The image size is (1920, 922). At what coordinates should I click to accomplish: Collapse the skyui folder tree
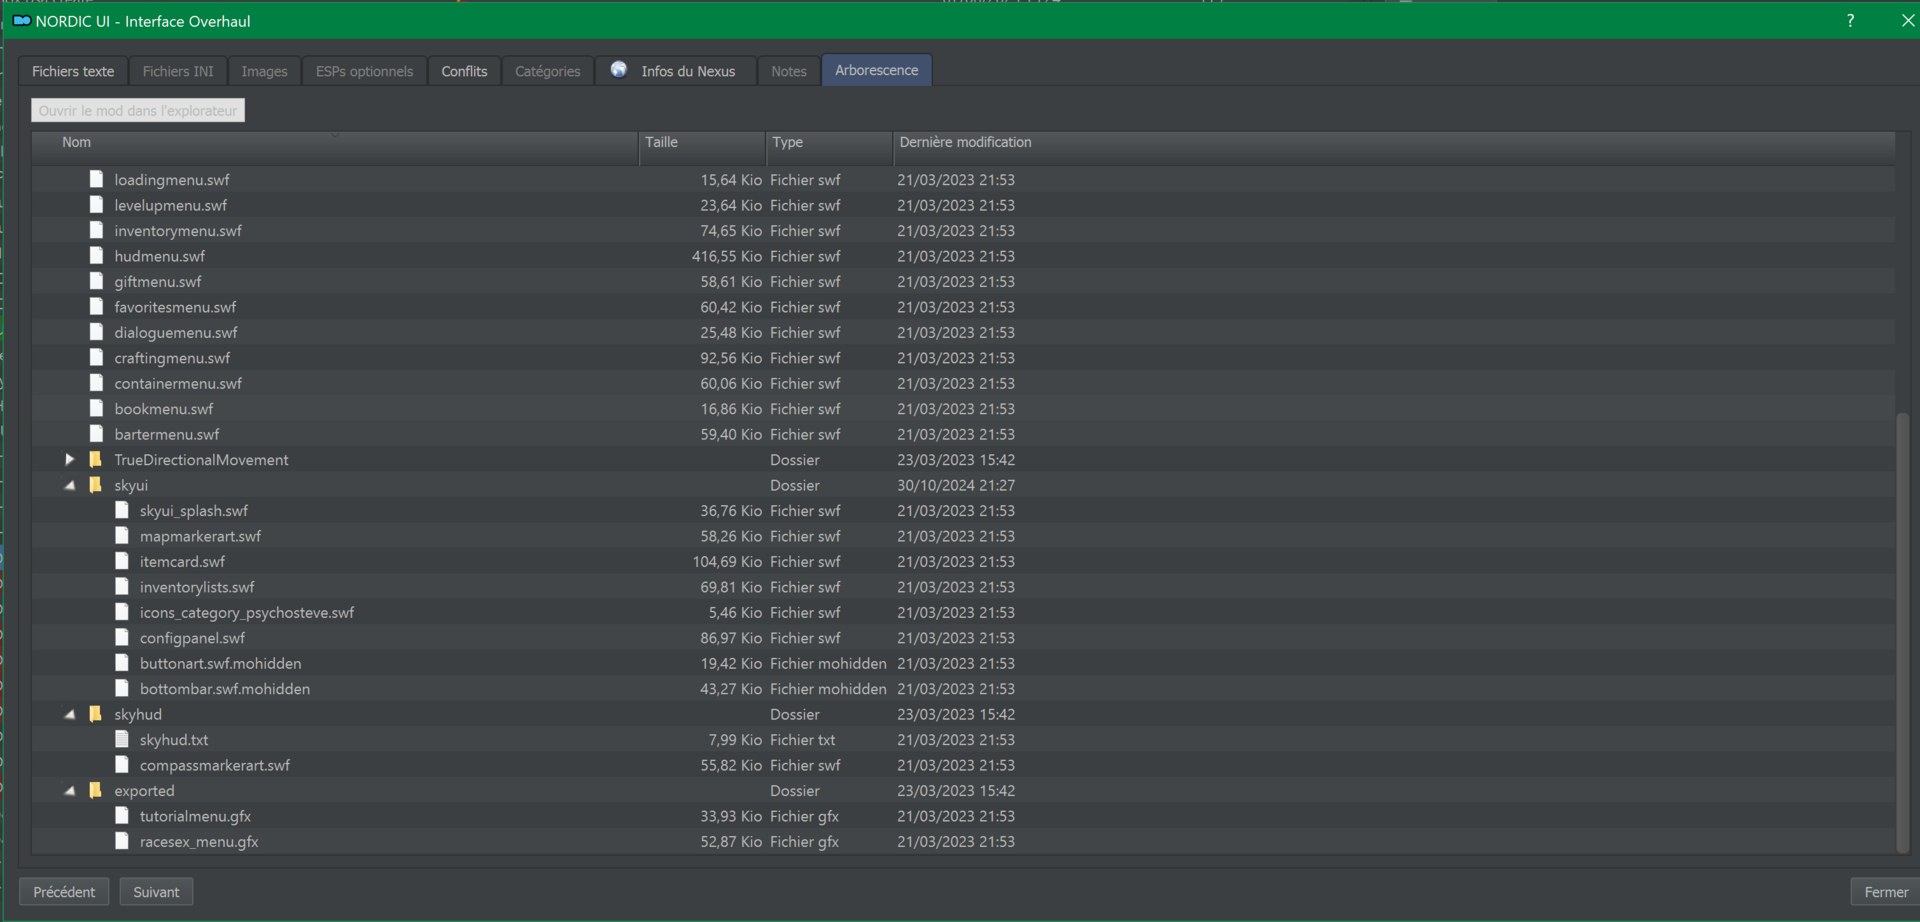69,485
